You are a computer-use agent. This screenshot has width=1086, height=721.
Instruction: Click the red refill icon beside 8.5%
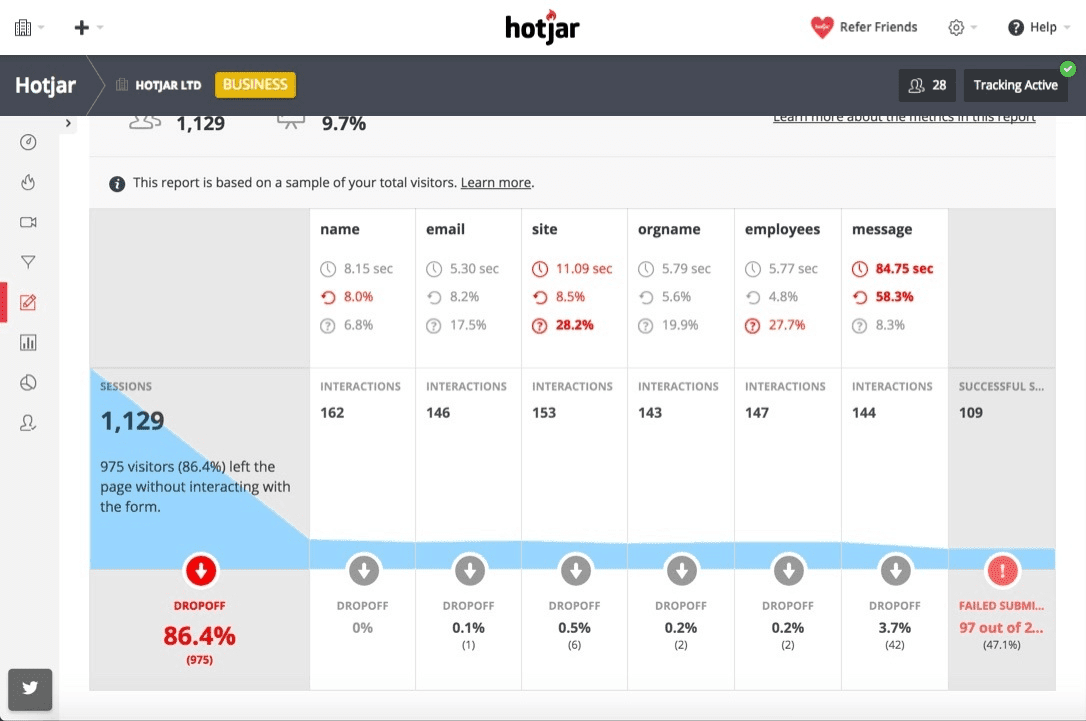[540, 298]
